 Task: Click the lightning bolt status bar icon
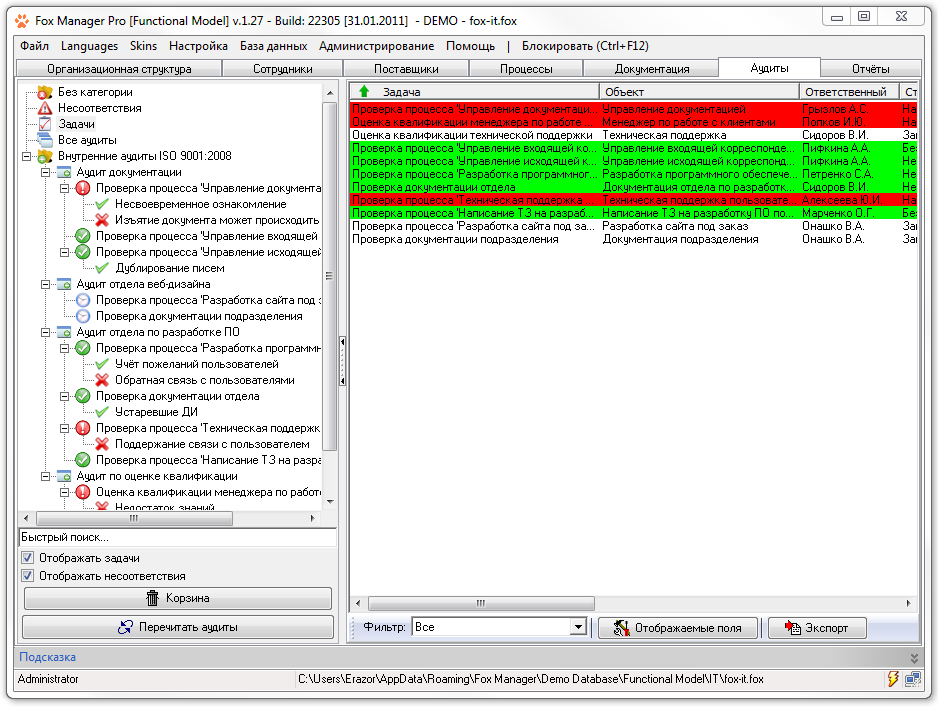(x=893, y=679)
